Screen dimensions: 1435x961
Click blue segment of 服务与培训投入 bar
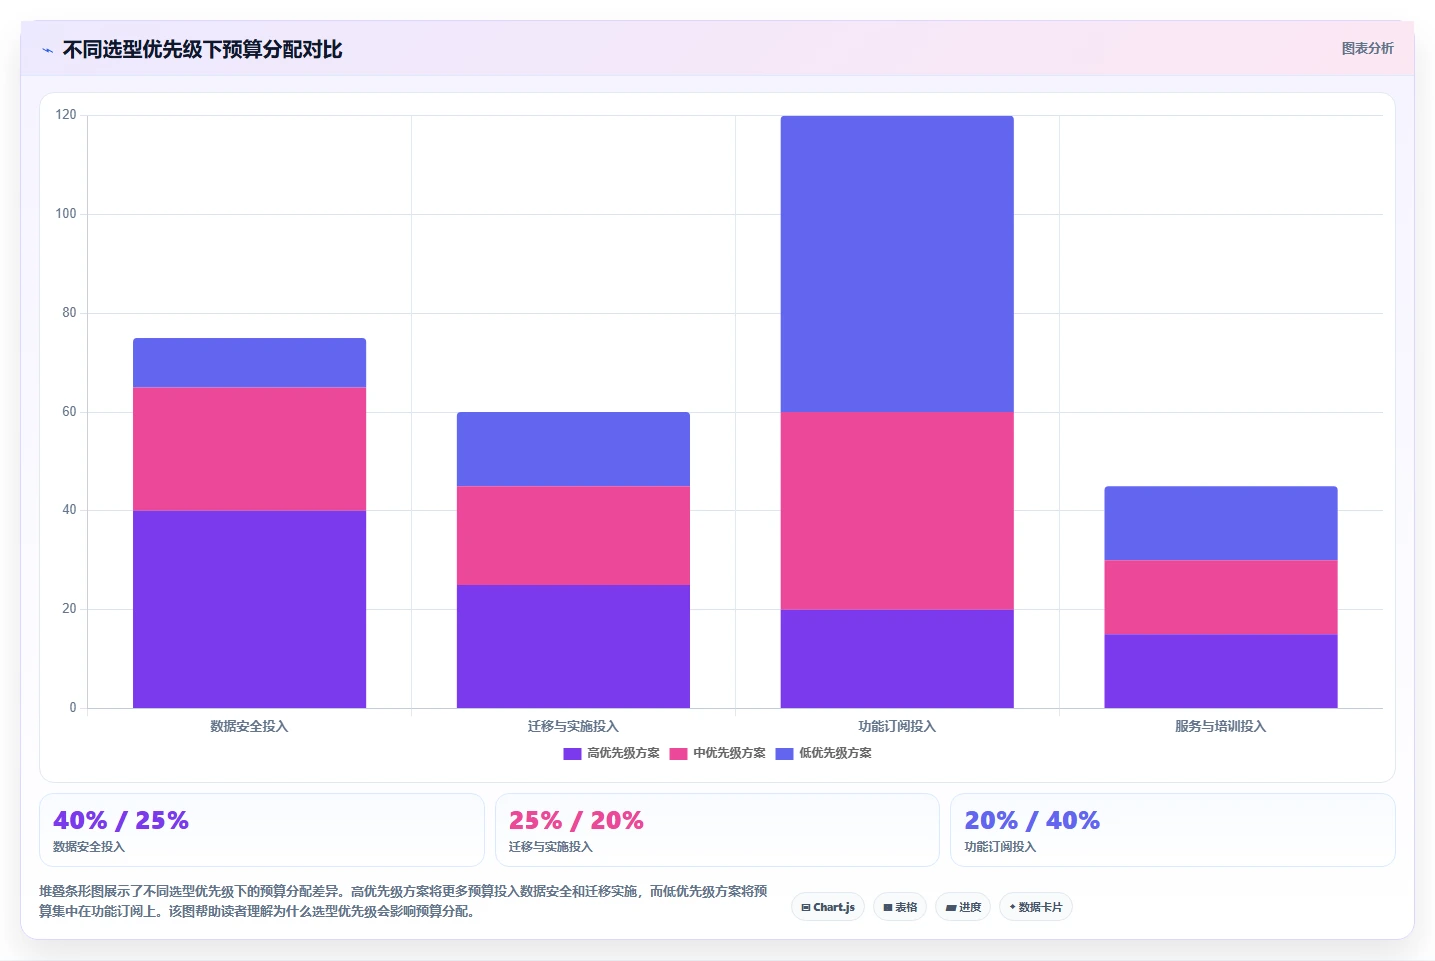tap(1221, 523)
